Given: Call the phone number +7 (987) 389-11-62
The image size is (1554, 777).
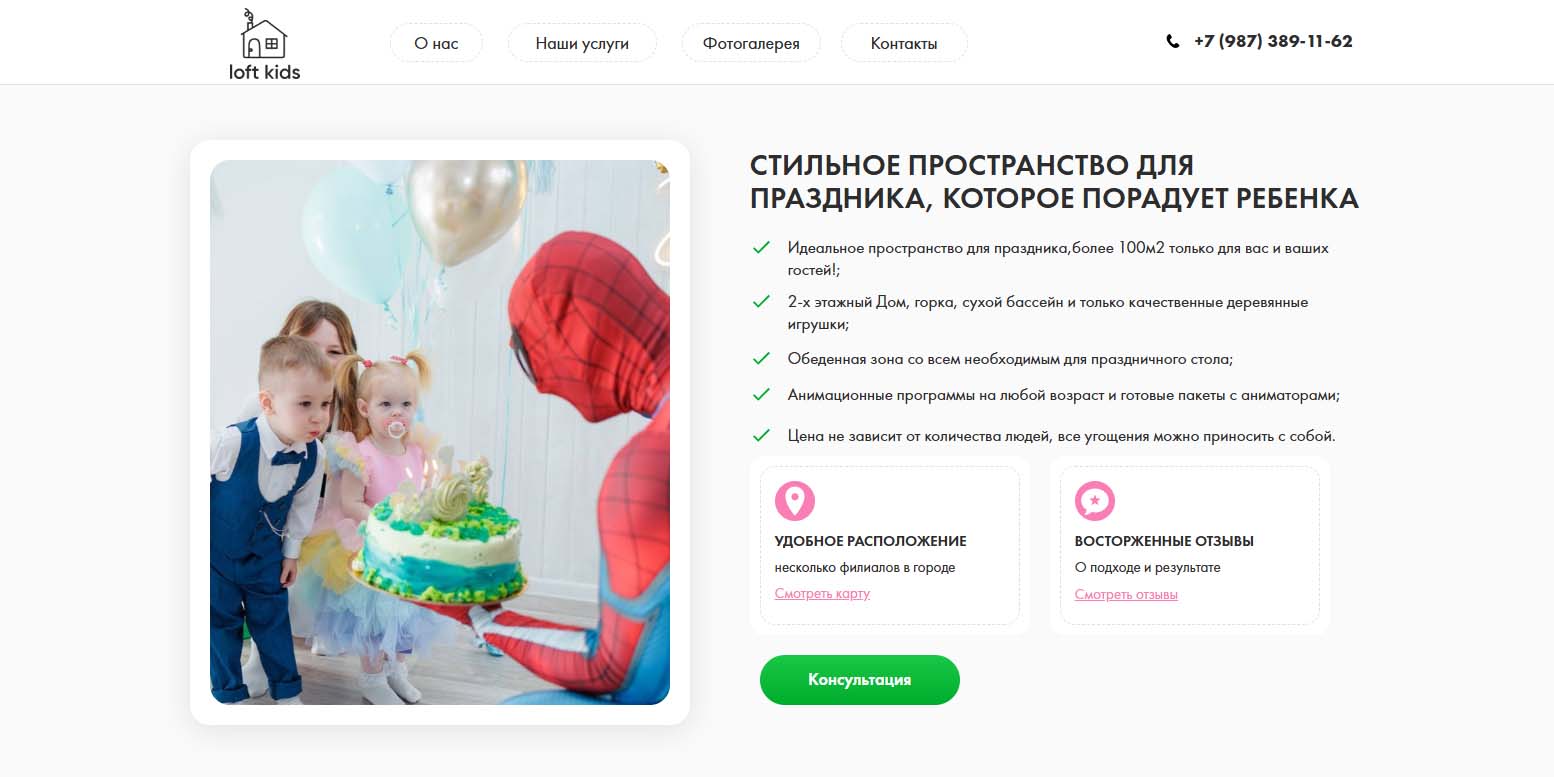Looking at the screenshot, I should point(1273,42).
